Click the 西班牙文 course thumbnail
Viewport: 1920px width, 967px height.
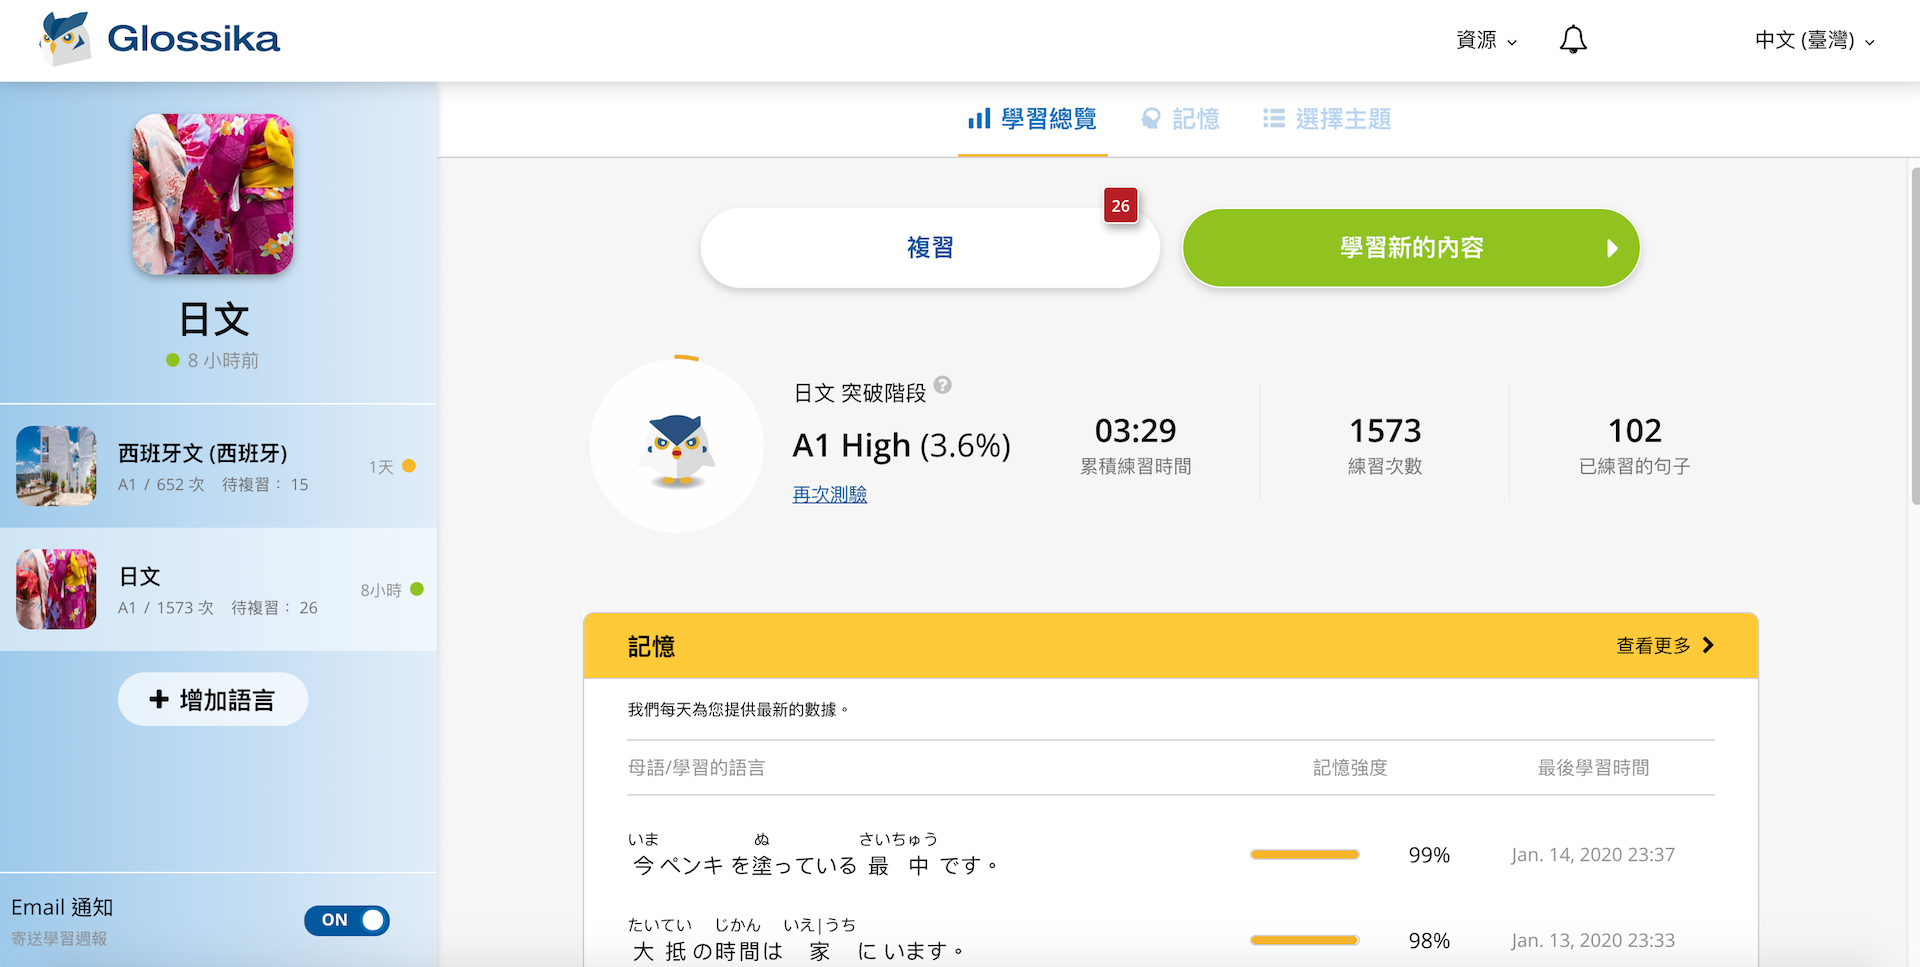56,466
